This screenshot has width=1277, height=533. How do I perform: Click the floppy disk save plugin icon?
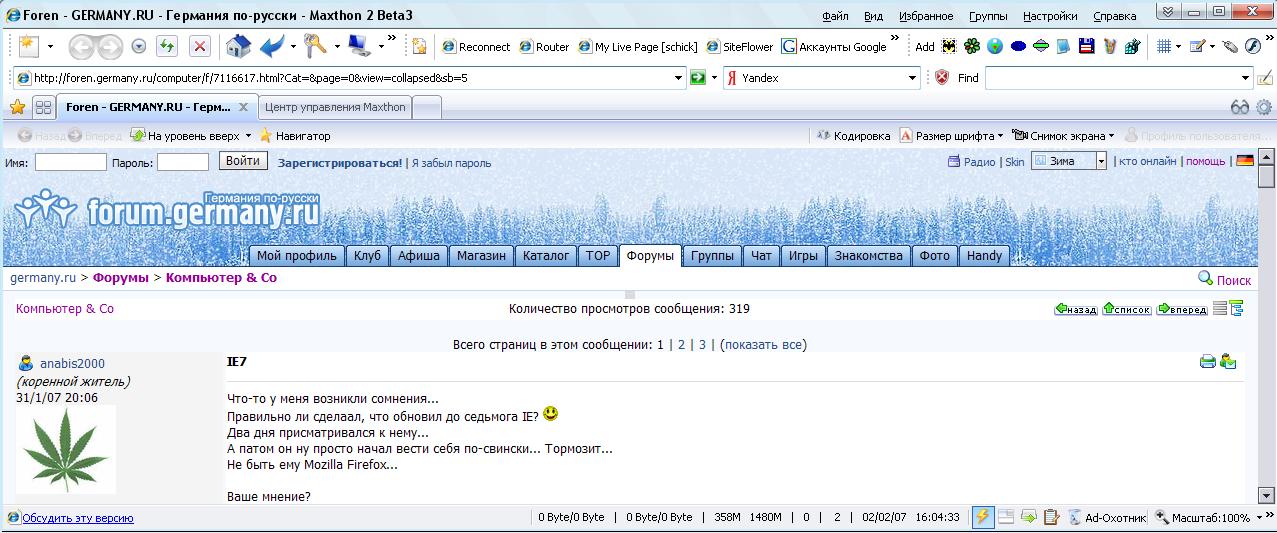click(x=1086, y=46)
